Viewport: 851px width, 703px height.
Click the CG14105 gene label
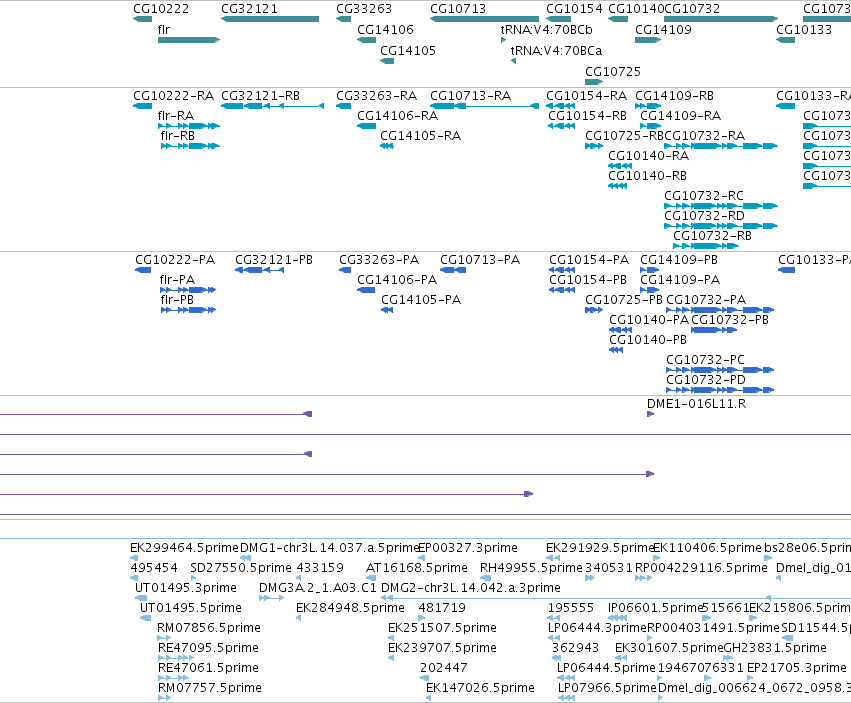(408, 50)
